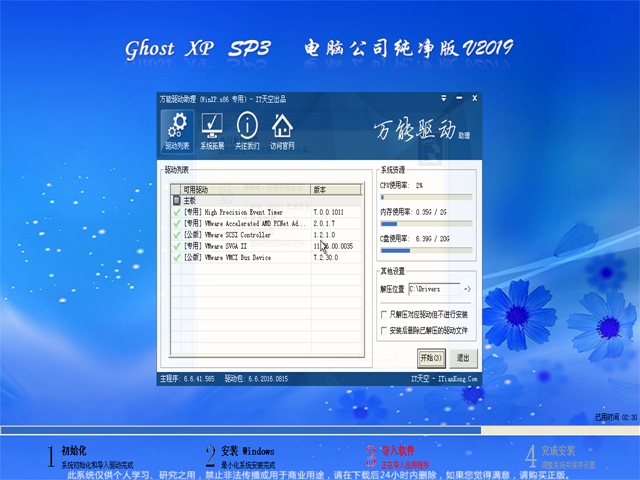Click the C盘使用率 progress bar

click(x=427, y=250)
